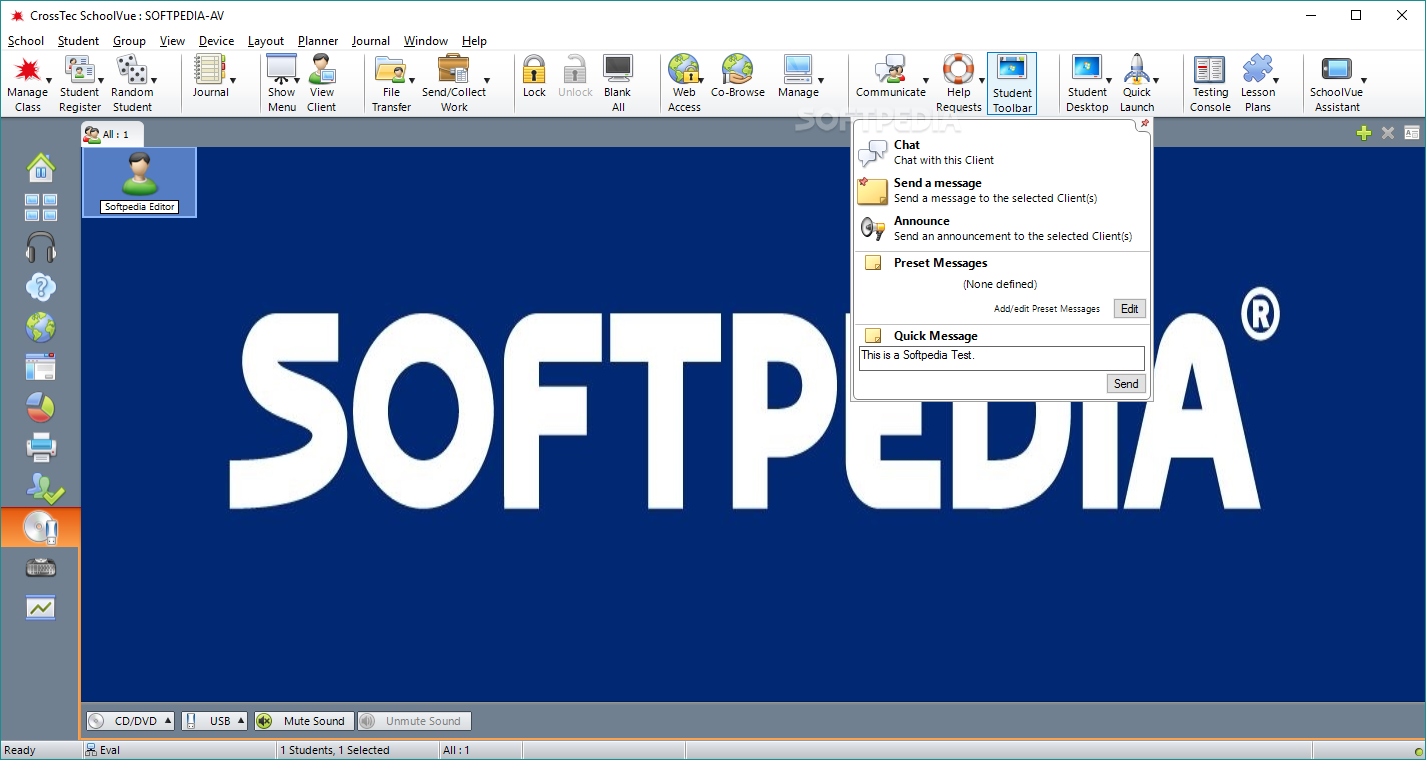Viewport: 1426px width, 760px height.
Task: Select the 'All : 1' group tab
Action: point(113,134)
